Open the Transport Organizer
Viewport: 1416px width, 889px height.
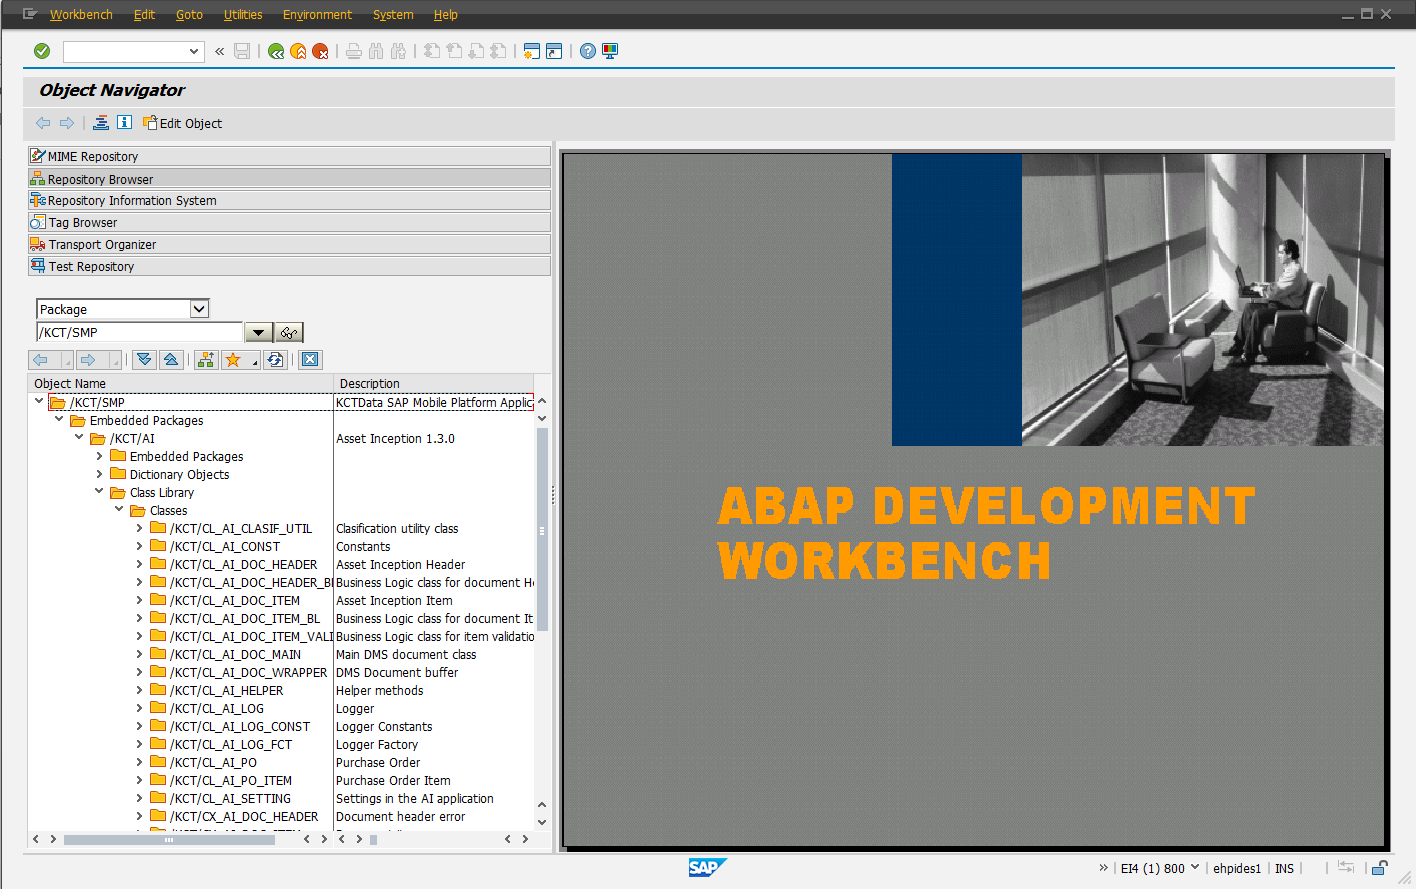[289, 244]
